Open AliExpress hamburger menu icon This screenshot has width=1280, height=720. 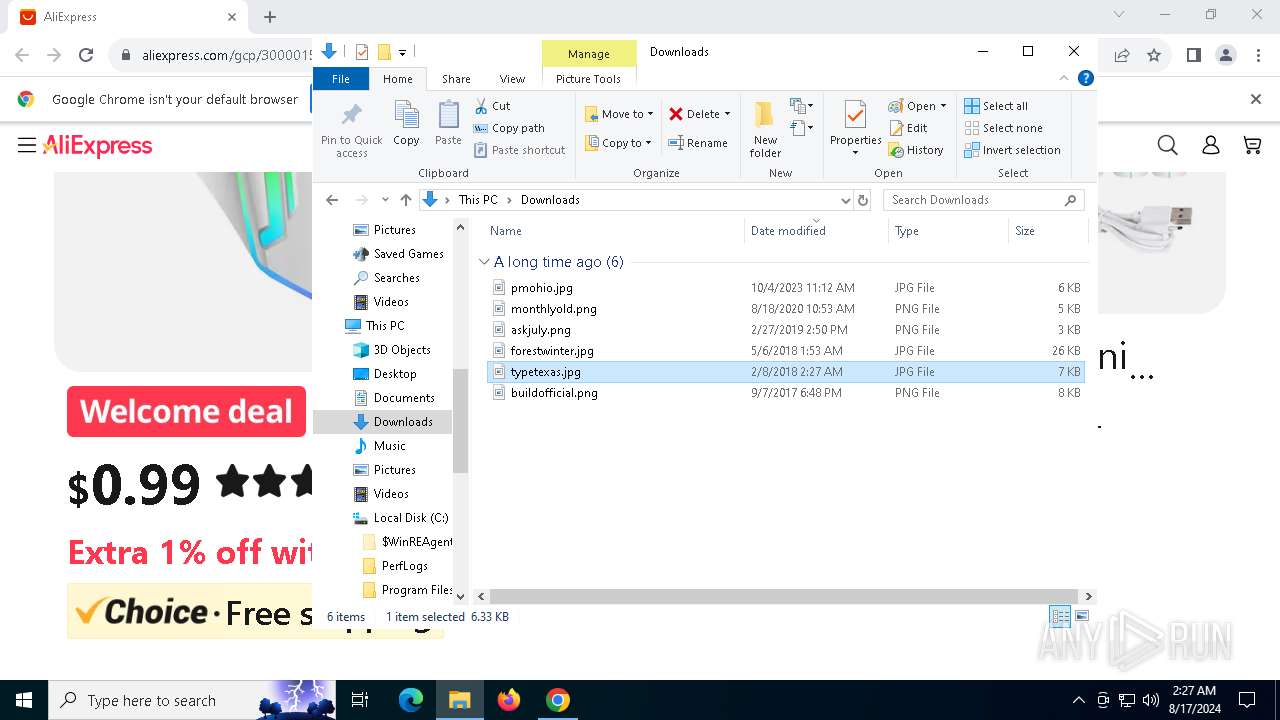coord(27,146)
